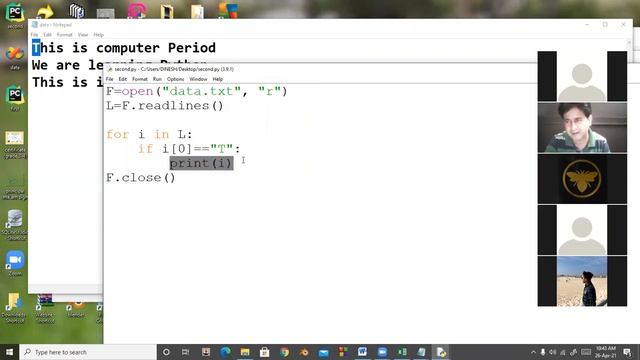The image size is (640, 360).
Task: Switch to Zoom on the taskbar
Action: point(382,352)
